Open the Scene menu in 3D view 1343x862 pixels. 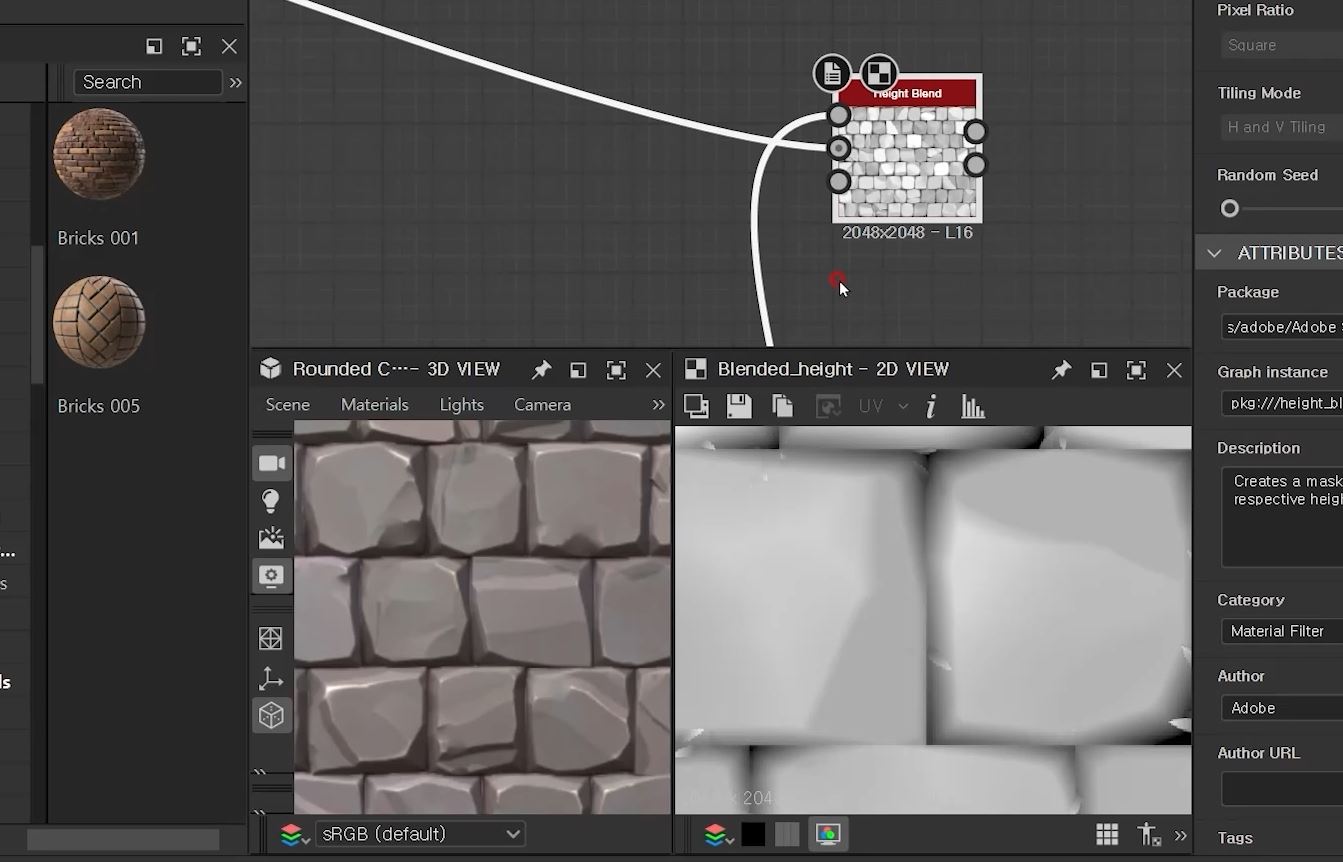[x=288, y=405]
